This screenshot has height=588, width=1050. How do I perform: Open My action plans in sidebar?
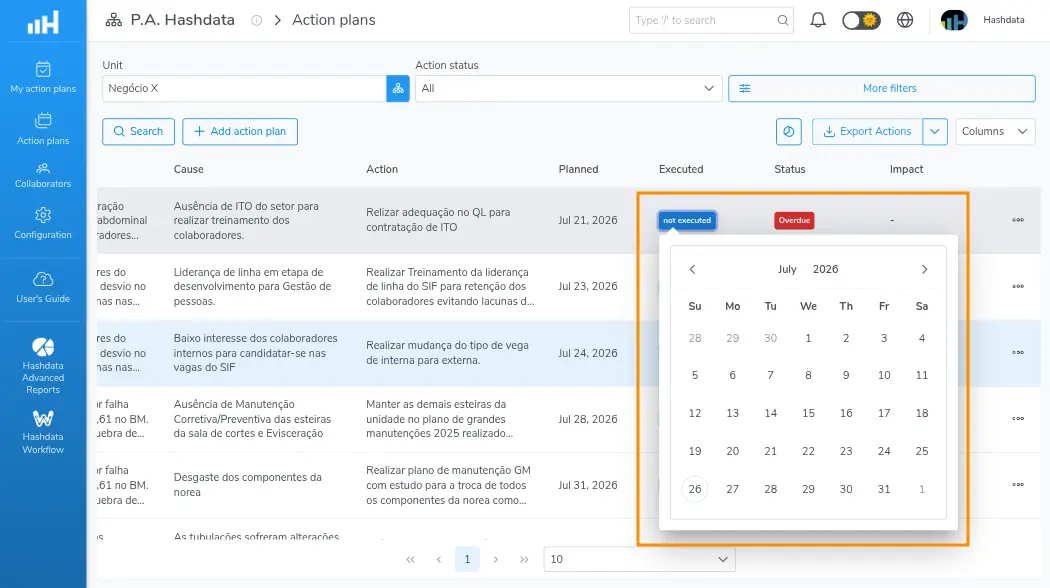[x=43, y=77]
